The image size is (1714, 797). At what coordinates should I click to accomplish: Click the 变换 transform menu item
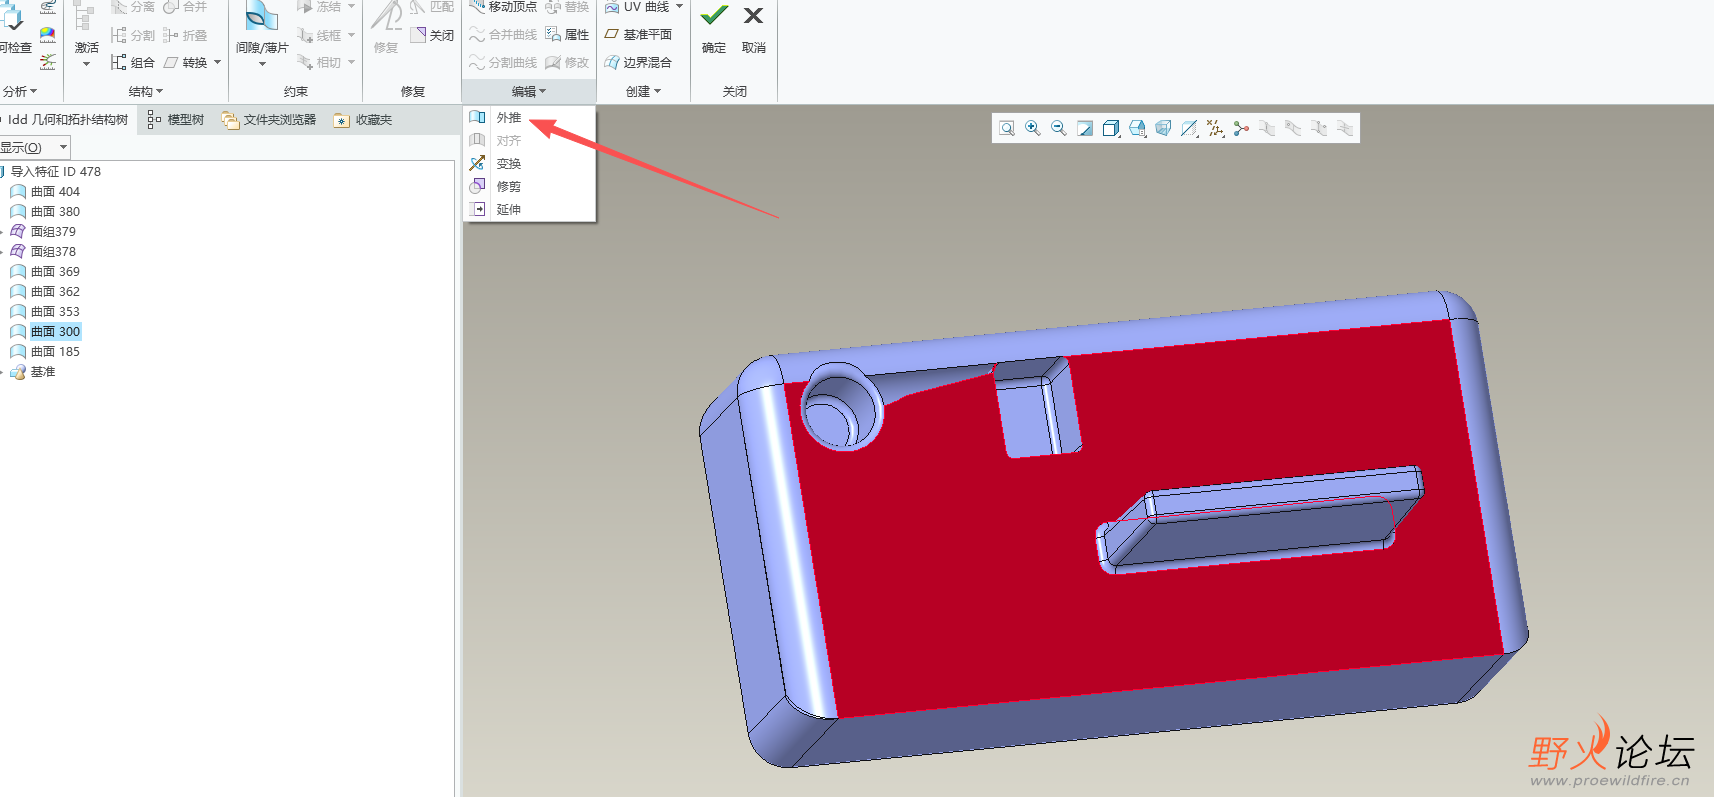click(530, 163)
